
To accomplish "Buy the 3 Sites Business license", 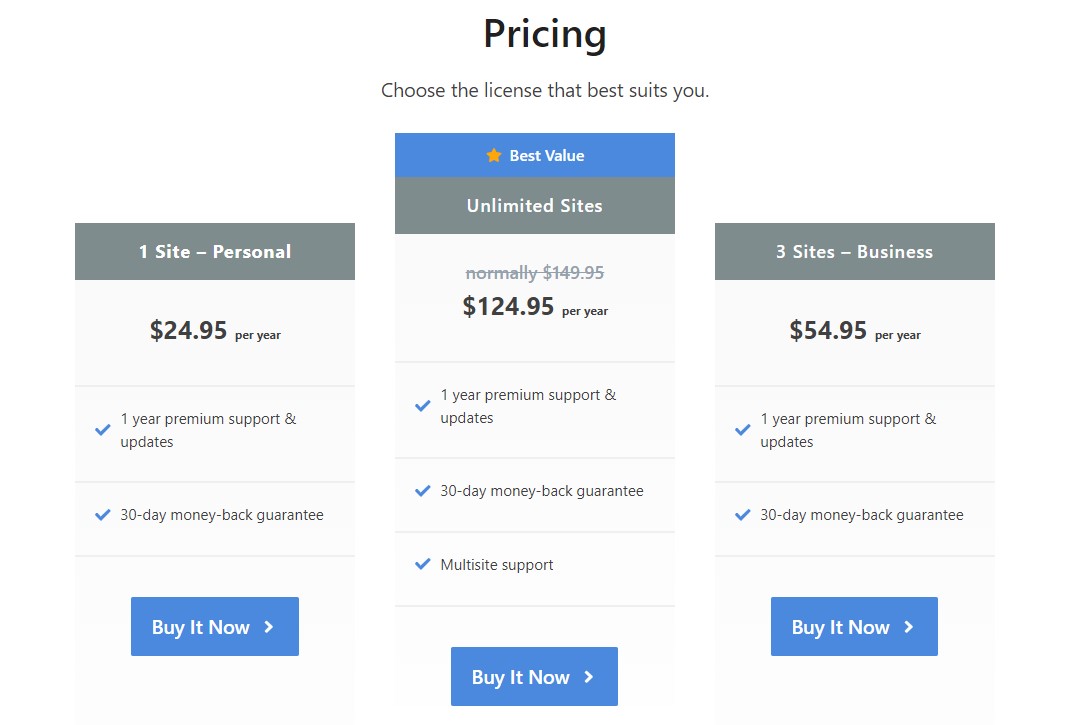I will point(854,626).
